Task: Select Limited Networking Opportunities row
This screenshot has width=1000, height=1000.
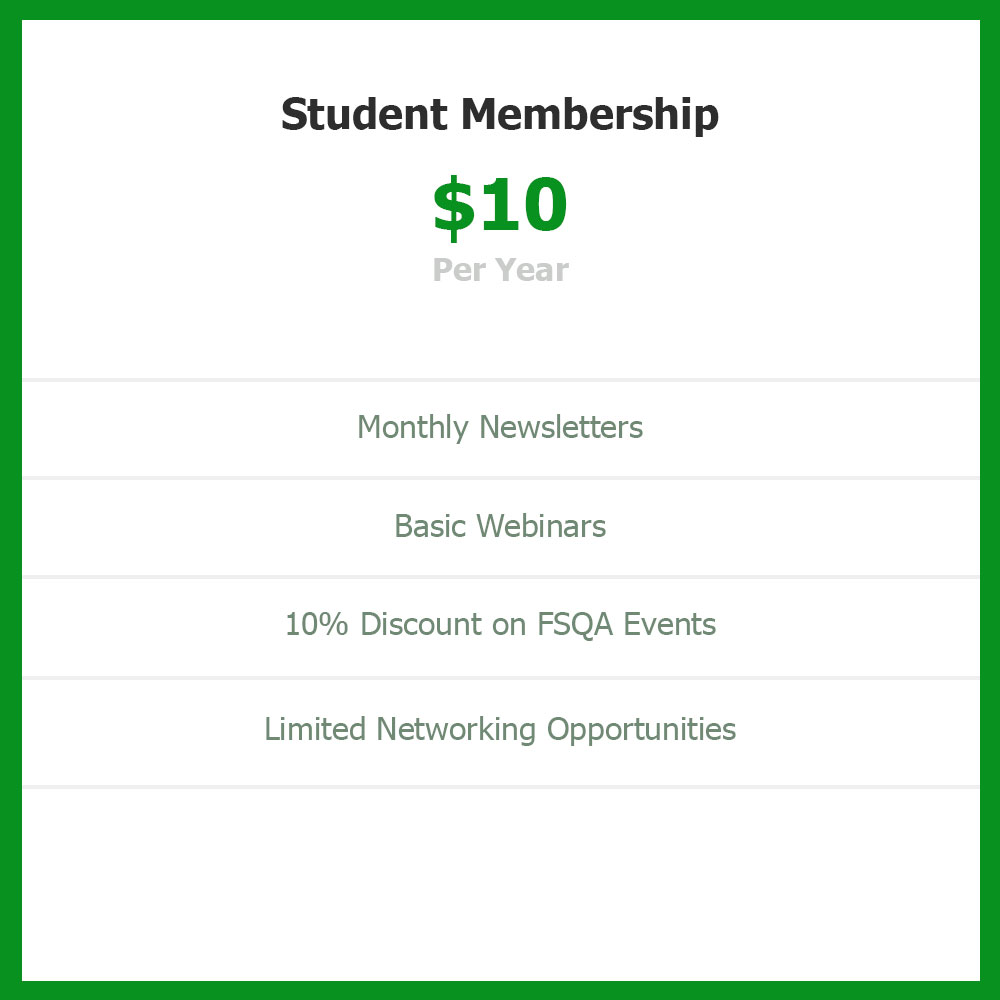Action: point(501,732)
